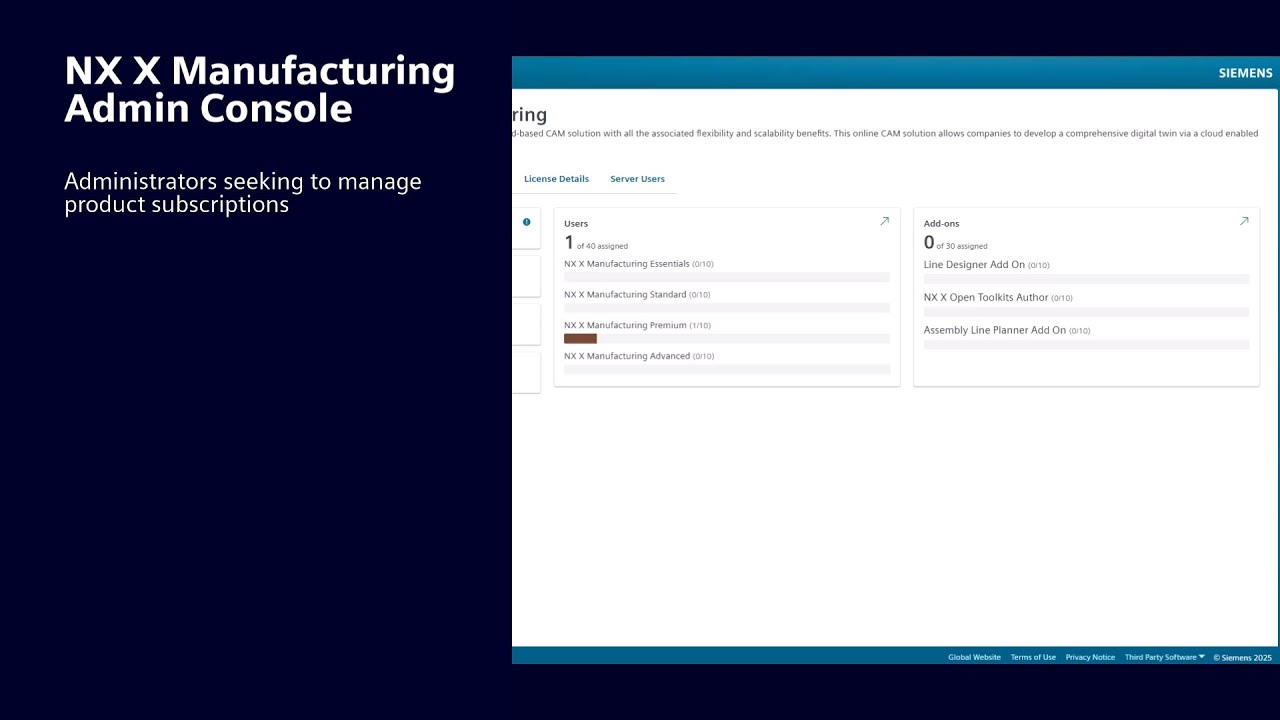
Task: Expand the Third Party Software dropdown
Action: pos(1164,657)
